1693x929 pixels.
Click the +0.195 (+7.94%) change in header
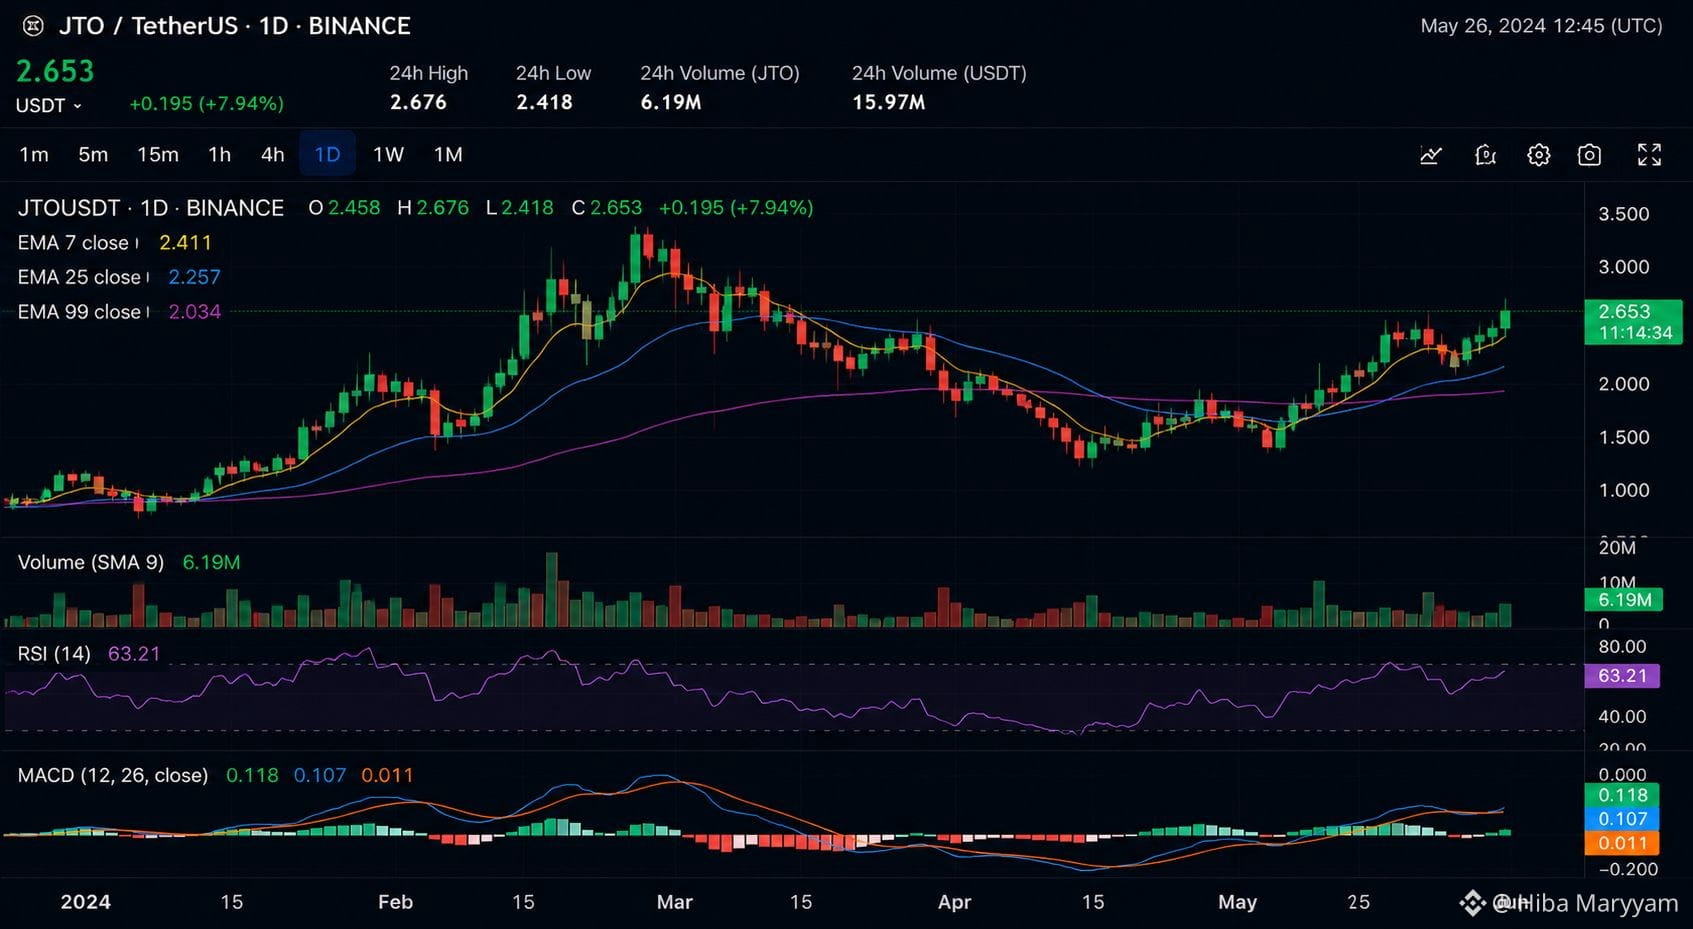click(206, 104)
